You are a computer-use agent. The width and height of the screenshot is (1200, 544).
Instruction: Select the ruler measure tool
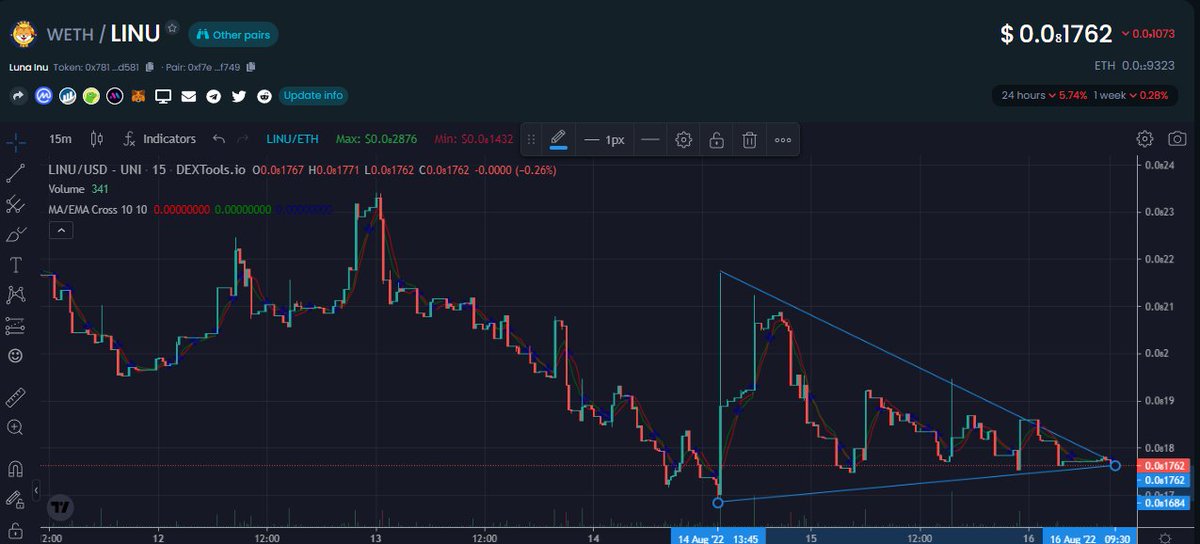(15, 397)
